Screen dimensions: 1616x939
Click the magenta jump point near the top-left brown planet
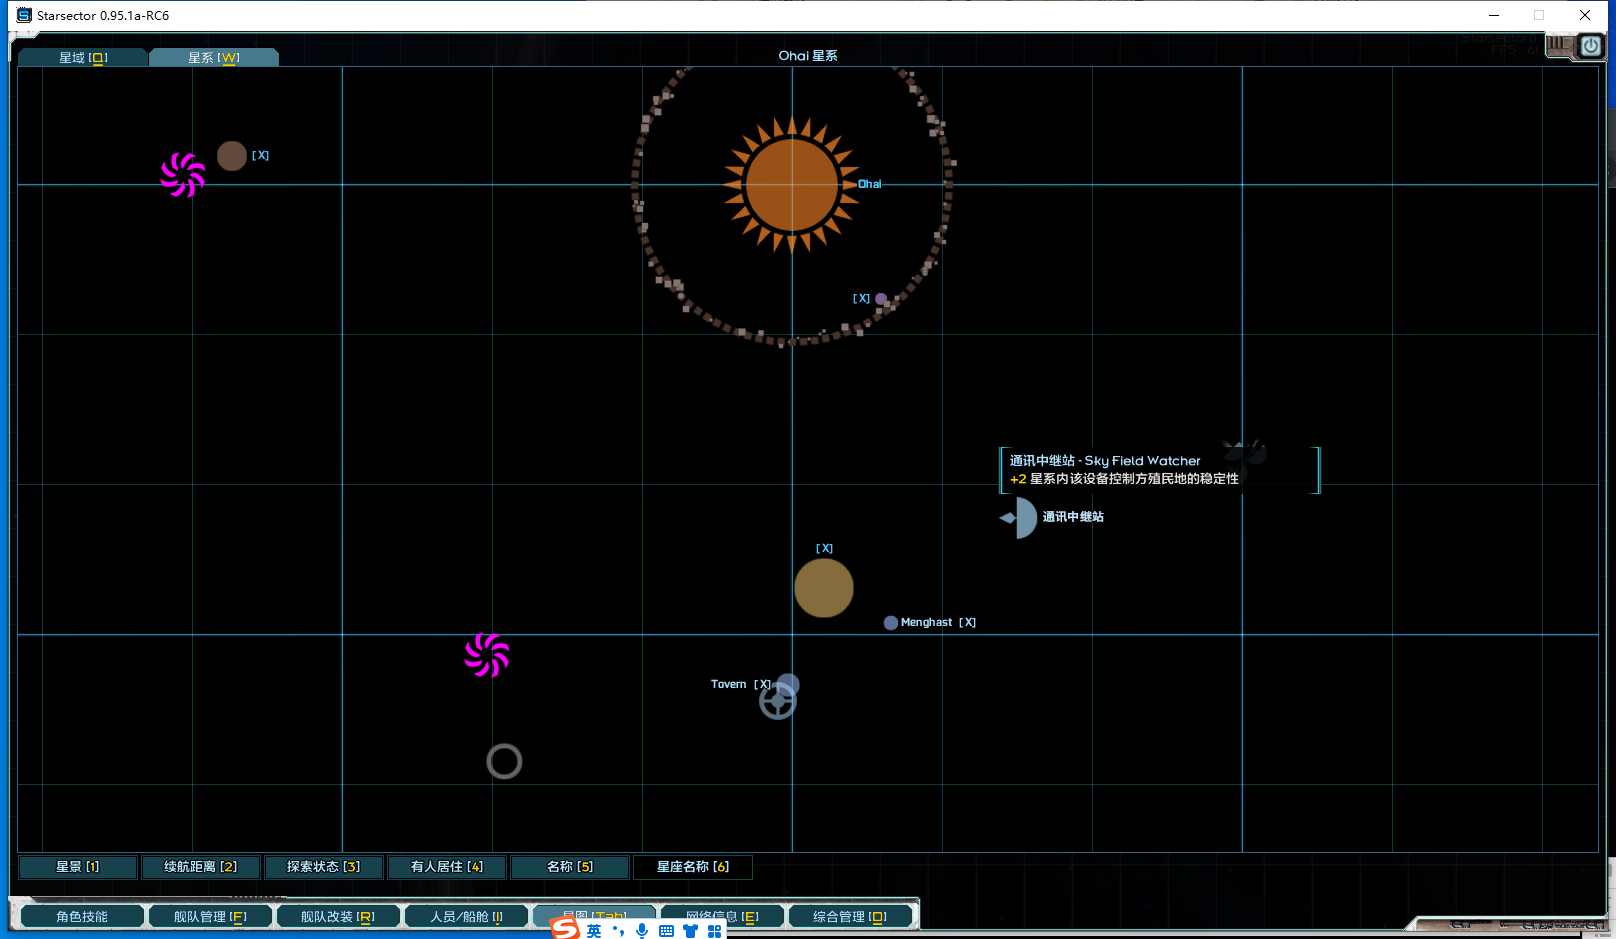pyautogui.click(x=183, y=175)
